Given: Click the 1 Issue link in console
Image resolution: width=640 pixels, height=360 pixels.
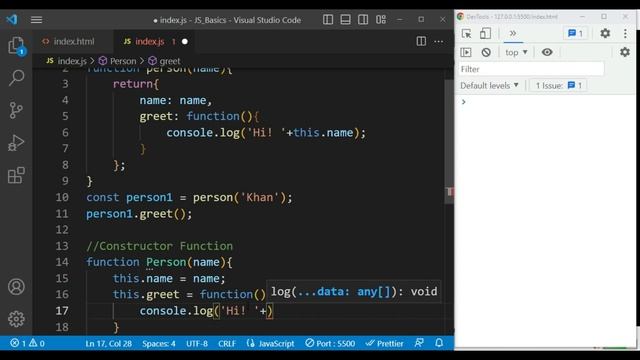Looking at the screenshot, I should tap(558, 85).
